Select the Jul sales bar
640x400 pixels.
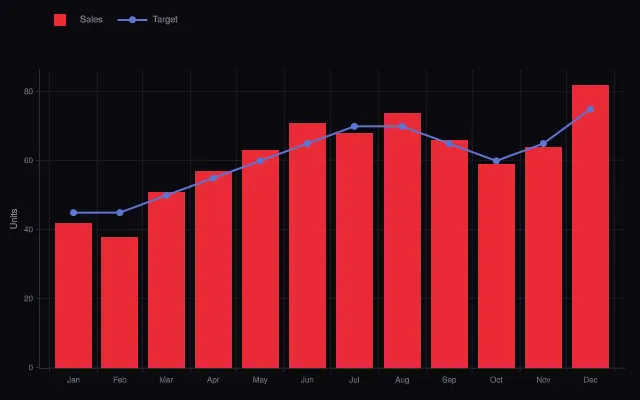coord(354,250)
